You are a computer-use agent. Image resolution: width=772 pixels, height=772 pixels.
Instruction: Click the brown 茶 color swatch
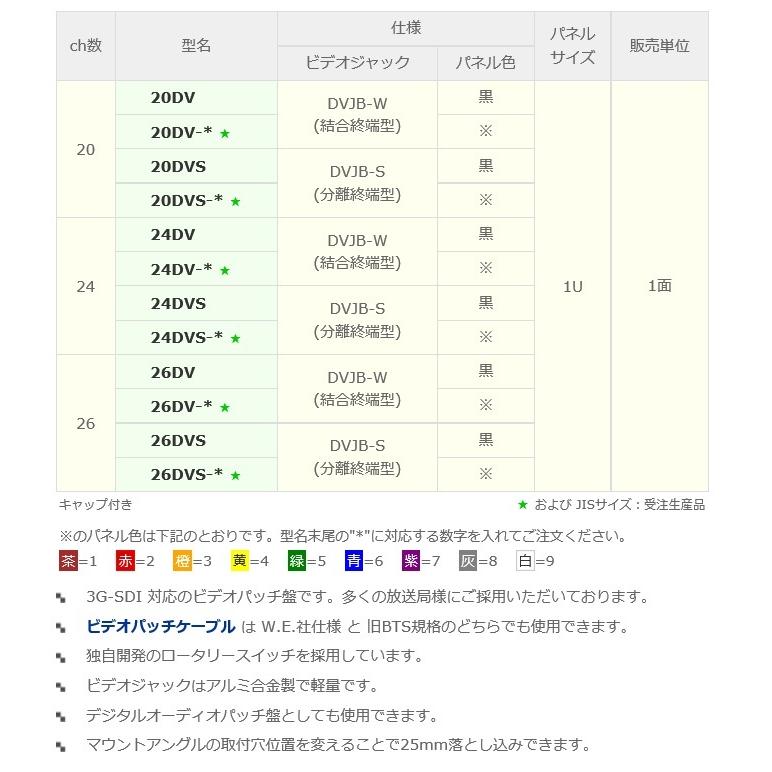click(x=68, y=560)
